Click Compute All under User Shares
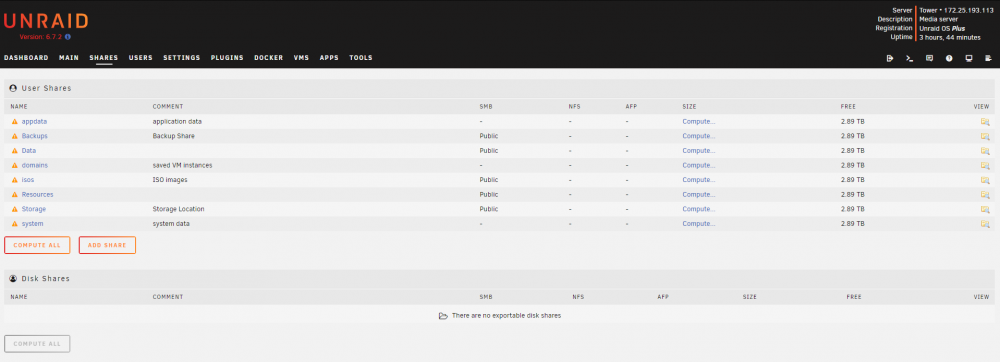The height and width of the screenshot is (362, 1000). coord(37,245)
